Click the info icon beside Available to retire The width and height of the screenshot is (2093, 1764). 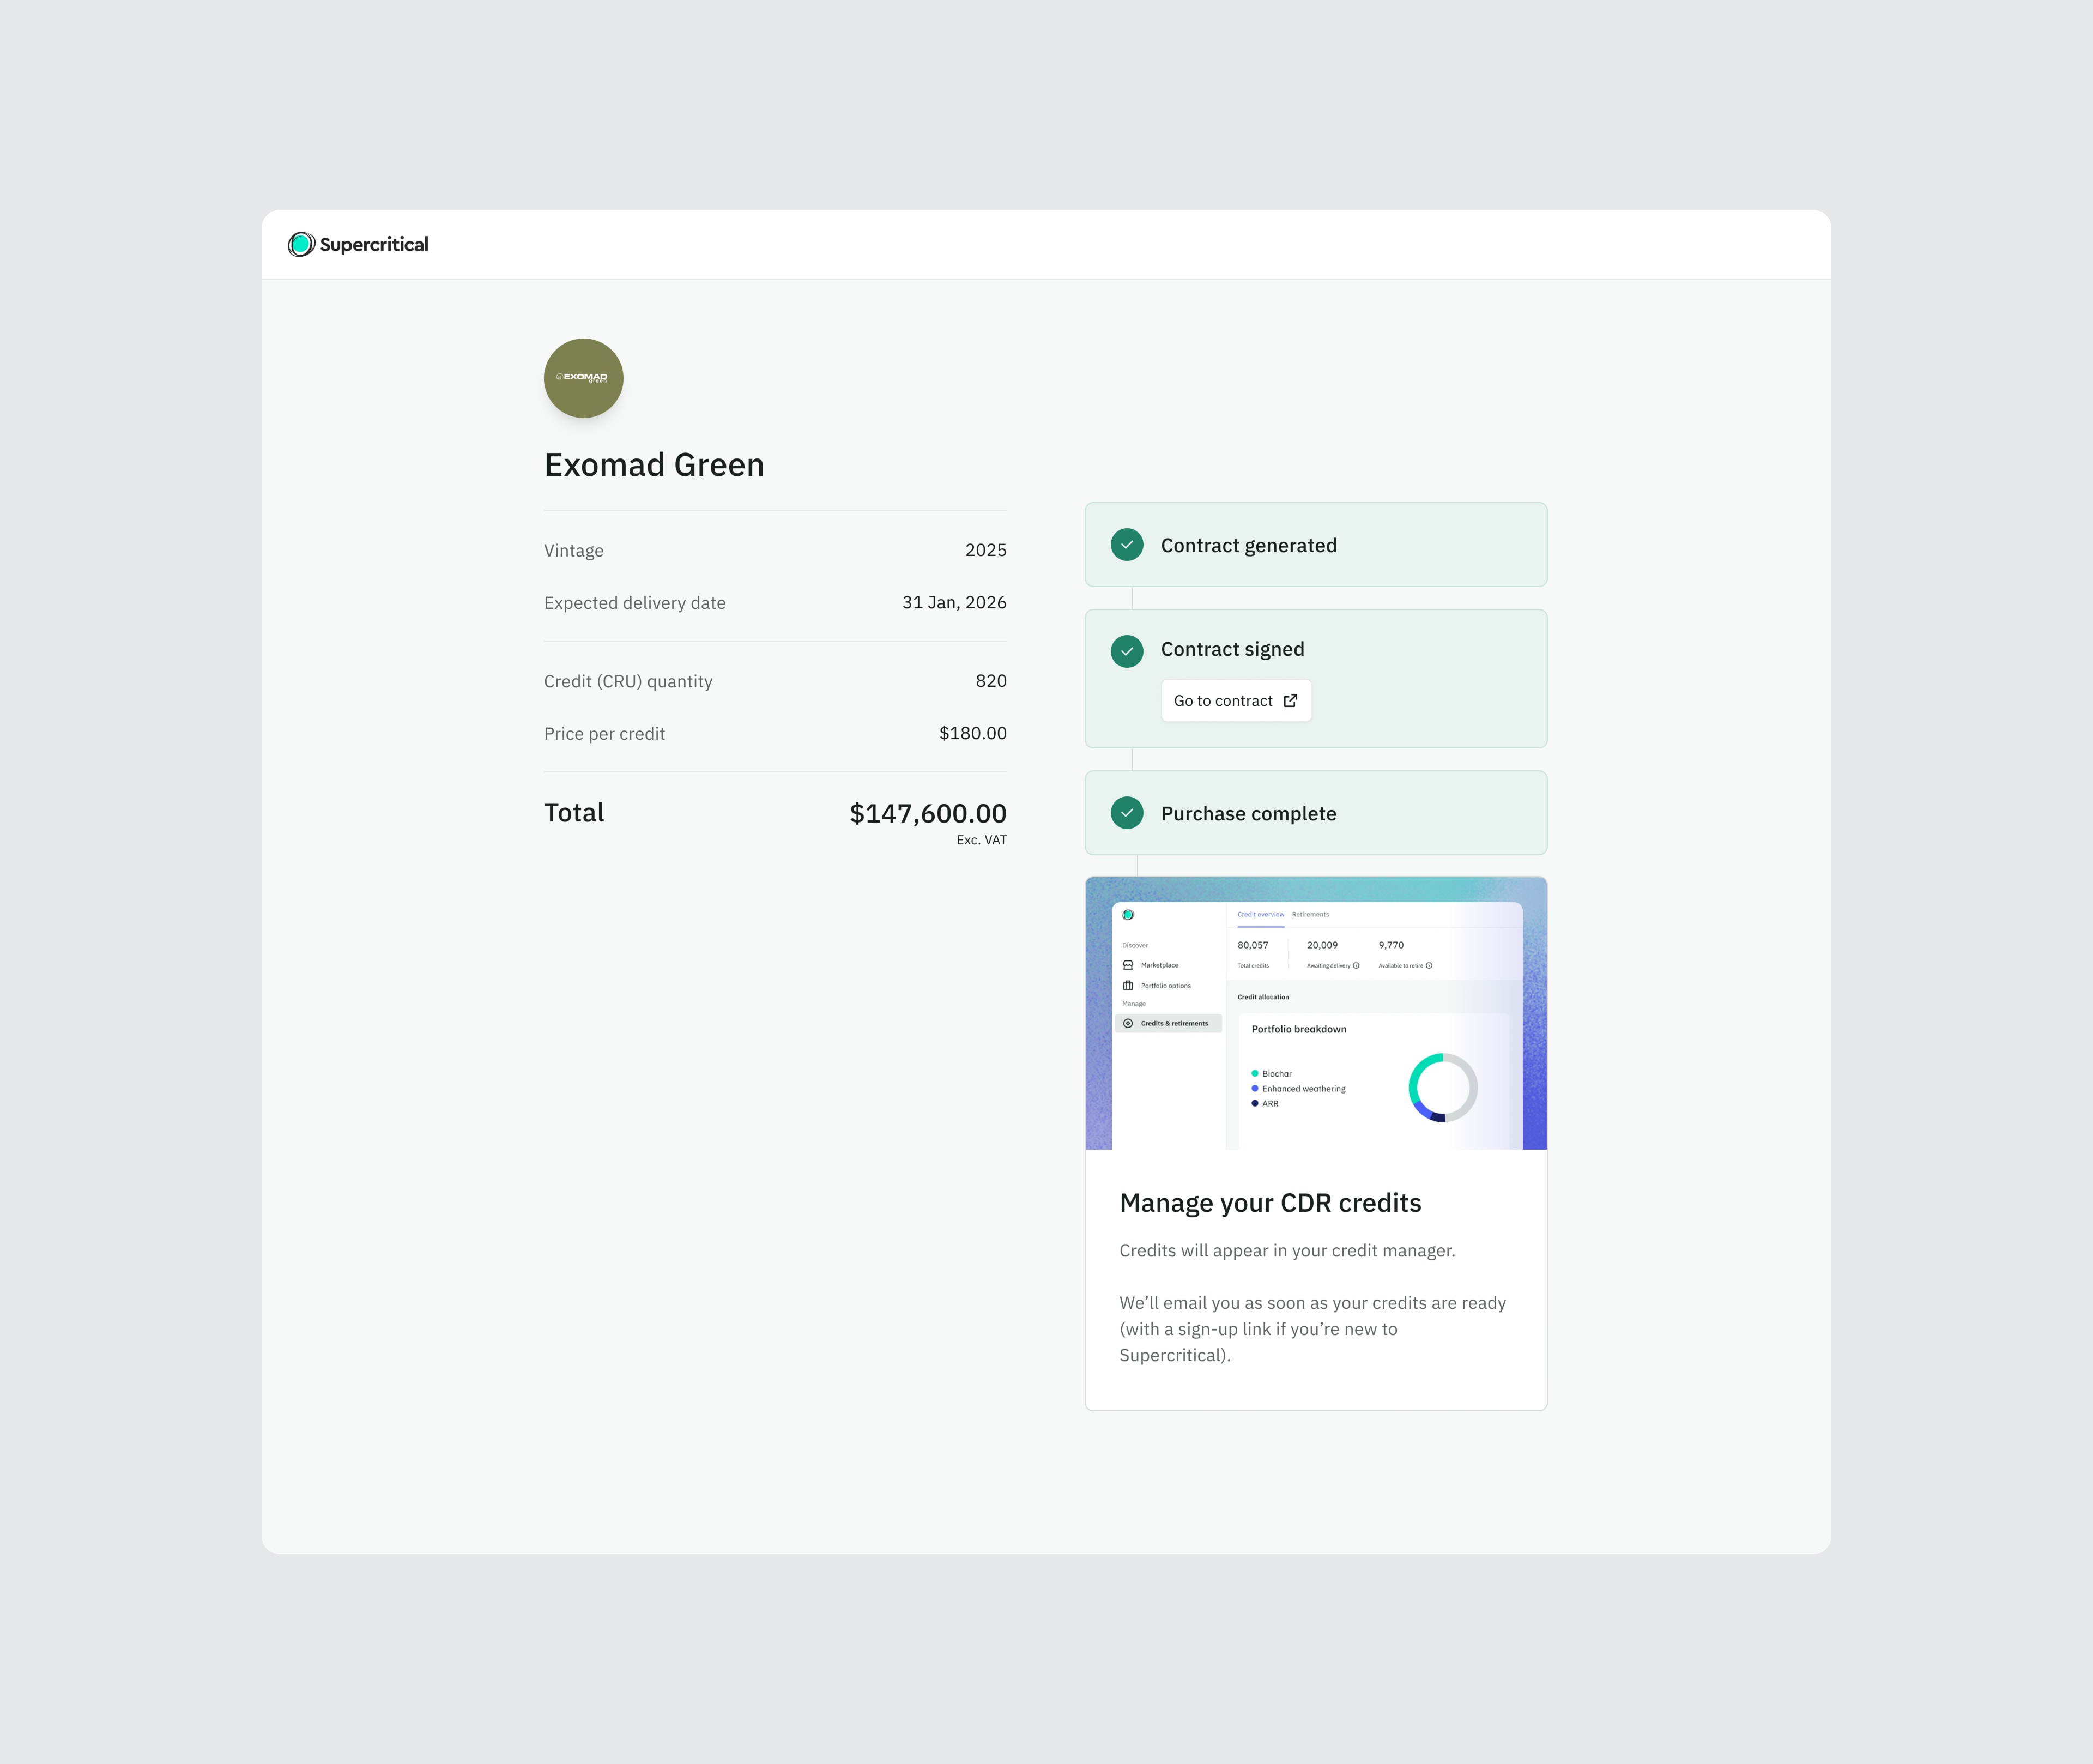pos(1429,965)
